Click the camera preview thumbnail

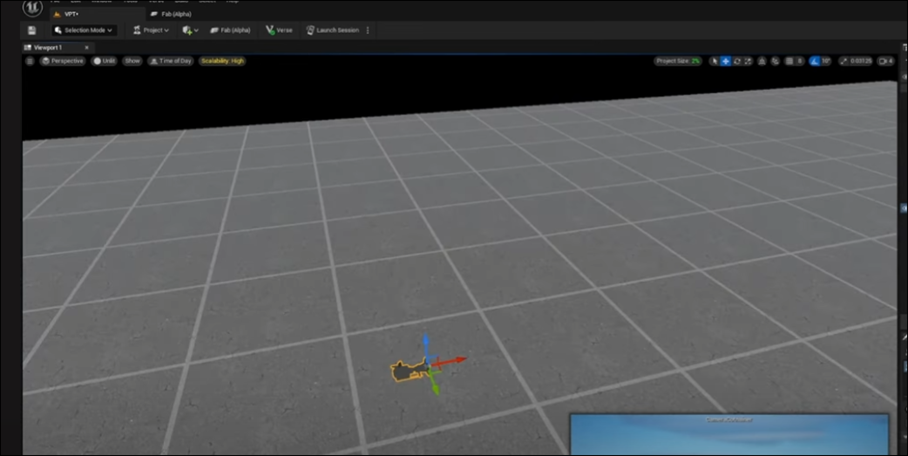729,435
